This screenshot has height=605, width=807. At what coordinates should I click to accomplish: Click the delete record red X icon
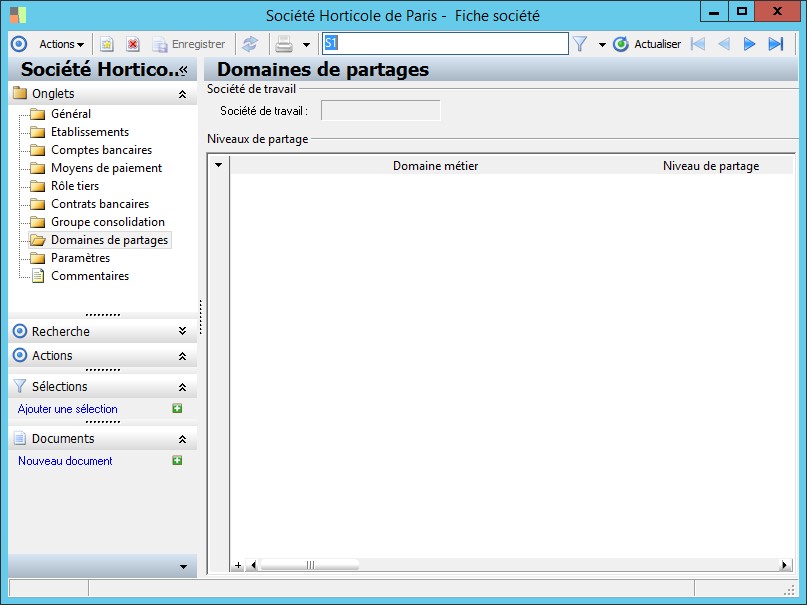(x=133, y=44)
